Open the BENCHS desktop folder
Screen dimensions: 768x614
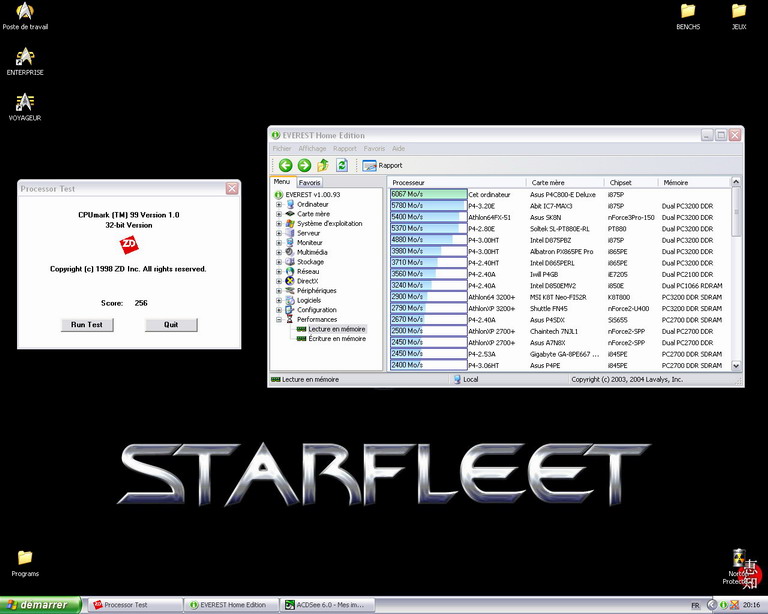[688, 17]
